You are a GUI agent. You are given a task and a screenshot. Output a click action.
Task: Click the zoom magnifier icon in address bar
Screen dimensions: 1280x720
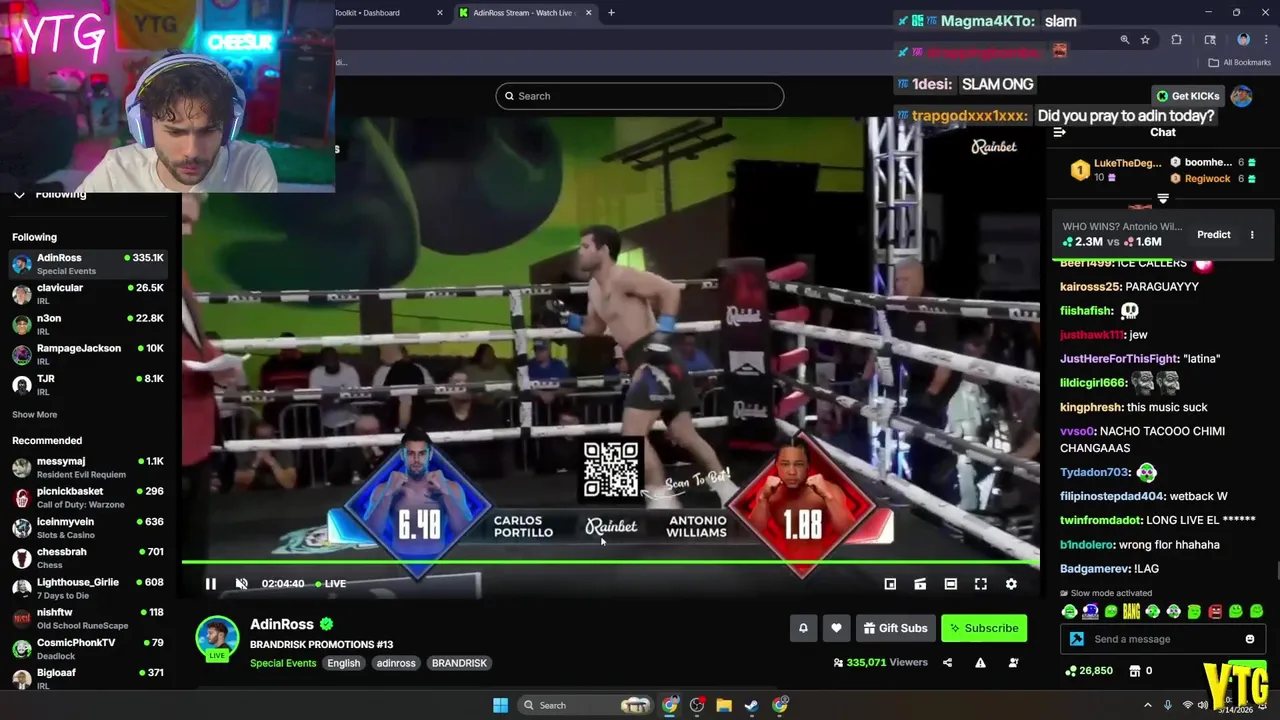1125,40
